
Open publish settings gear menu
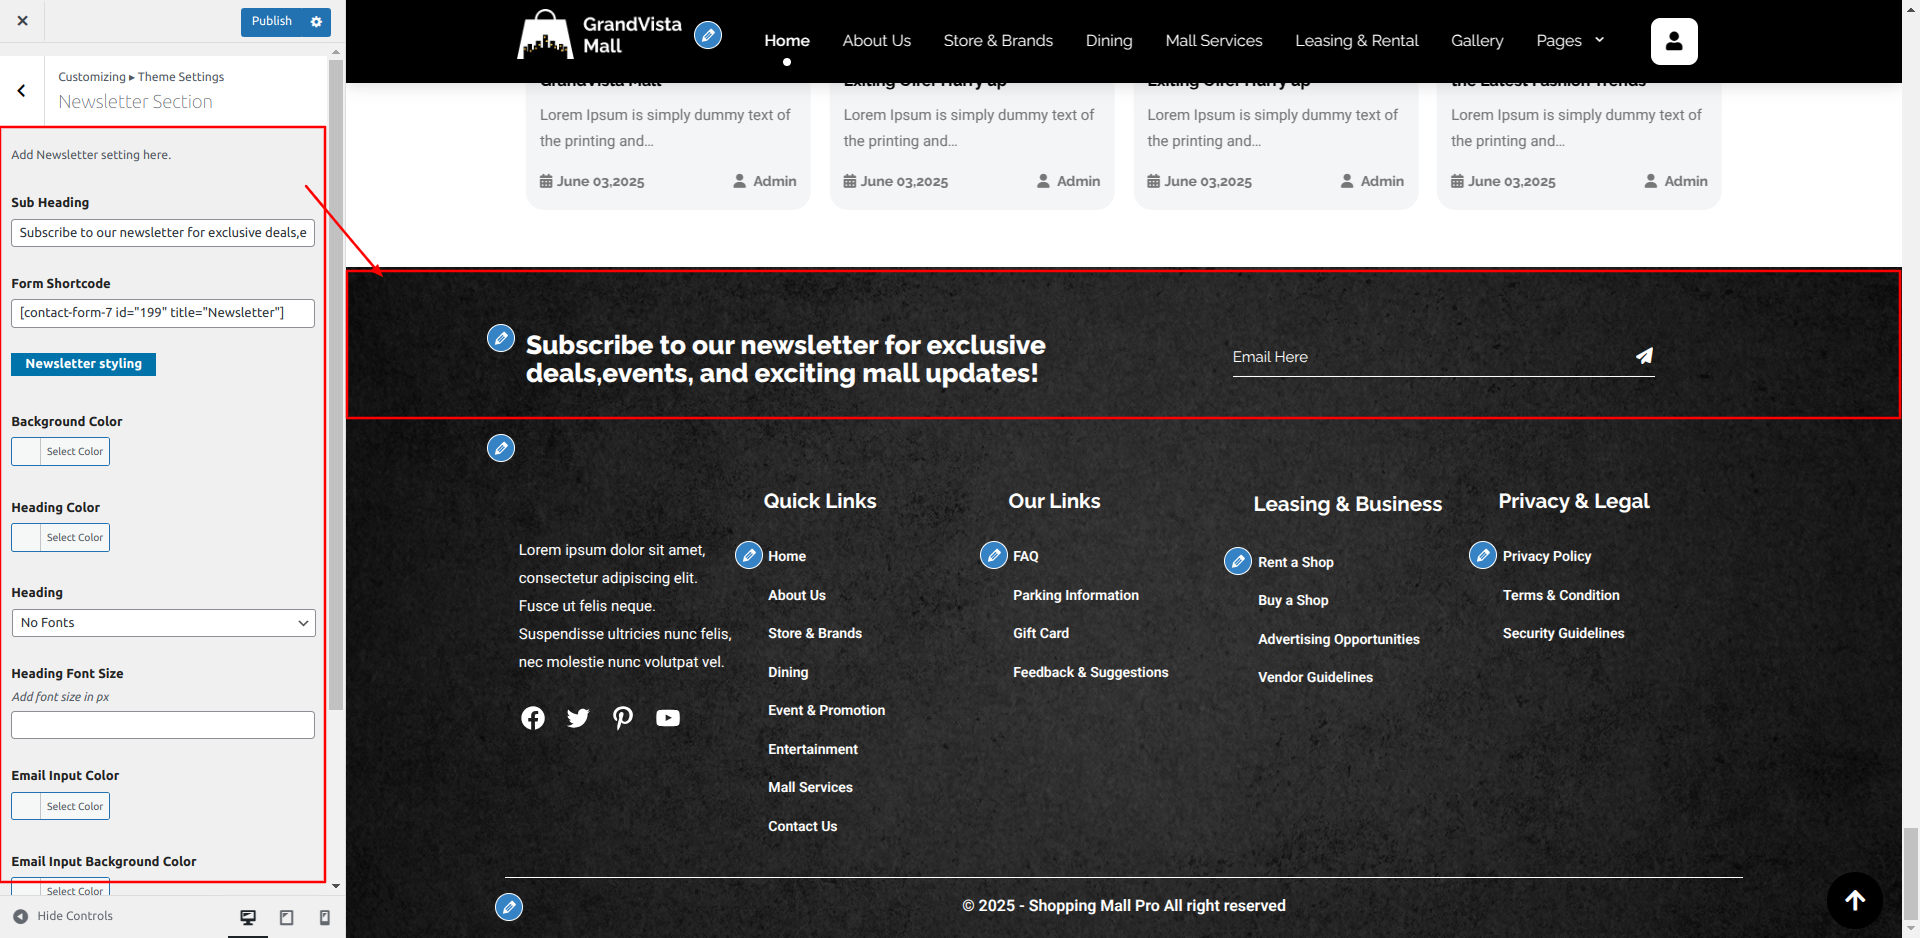pos(317,22)
